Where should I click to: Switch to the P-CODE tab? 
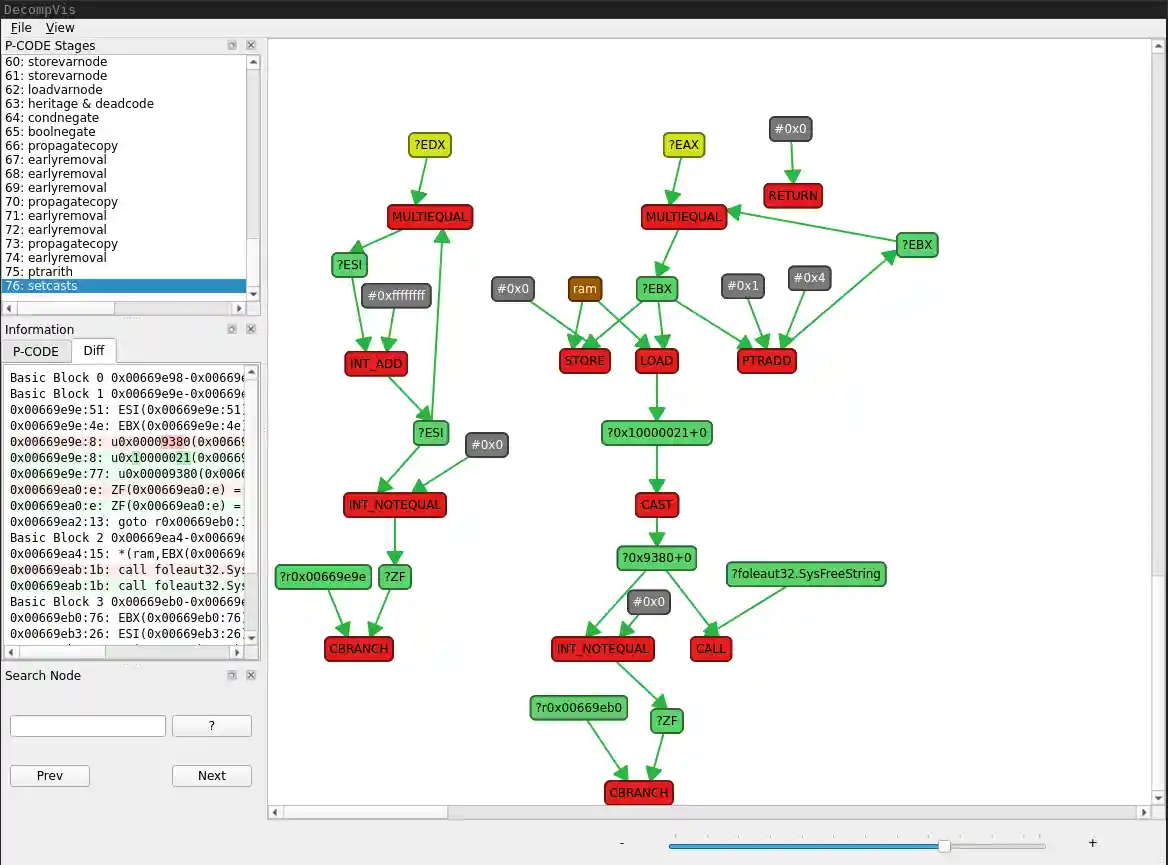(36, 351)
